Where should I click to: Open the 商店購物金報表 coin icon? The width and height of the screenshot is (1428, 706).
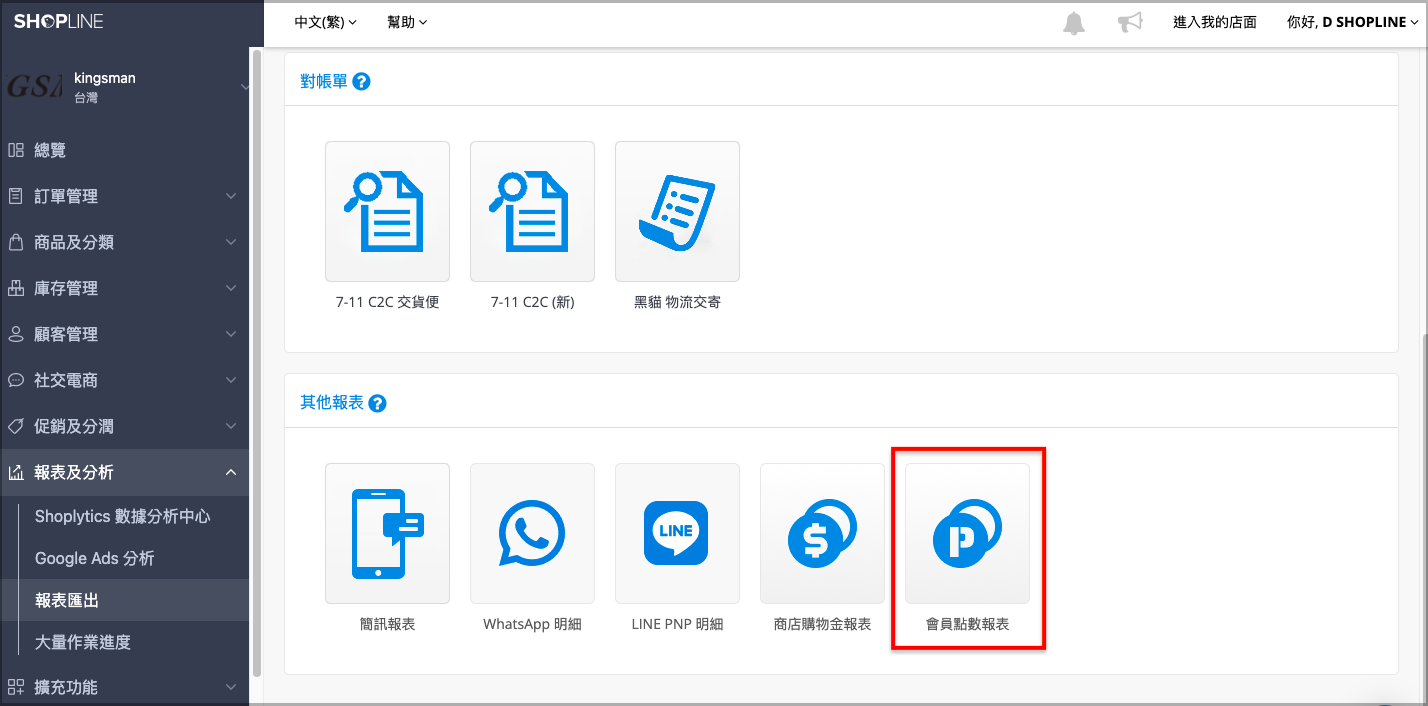[x=822, y=533]
